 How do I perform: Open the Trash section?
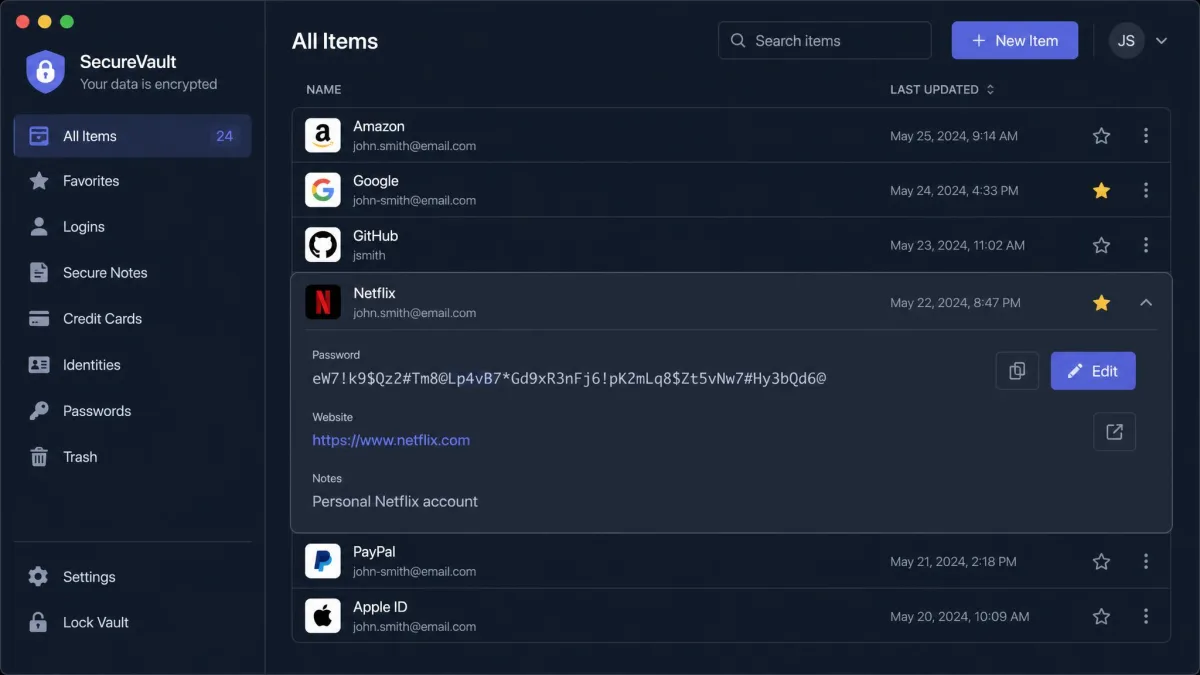[x=132, y=457]
